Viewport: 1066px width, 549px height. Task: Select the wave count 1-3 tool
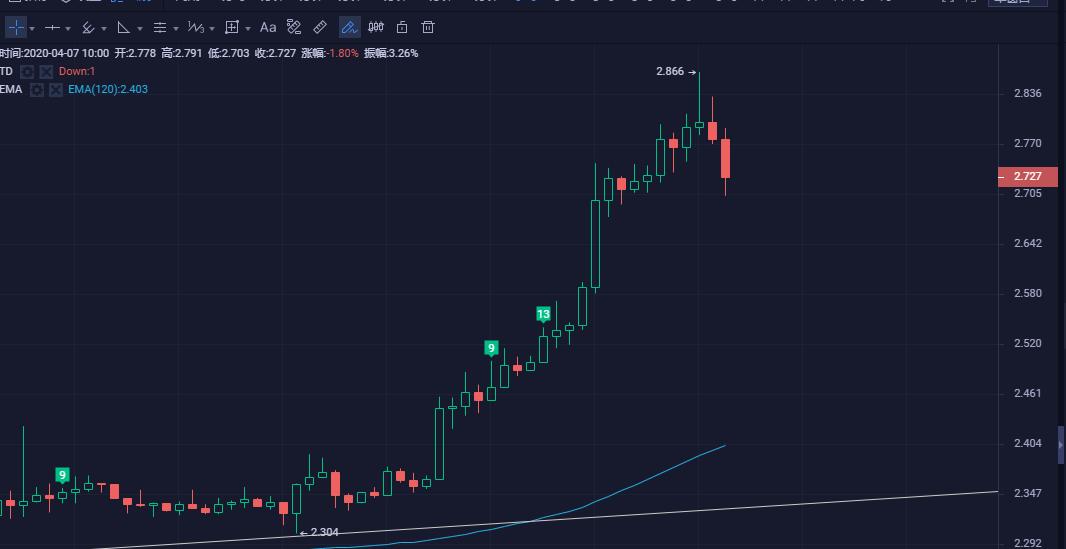click(196, 28)
